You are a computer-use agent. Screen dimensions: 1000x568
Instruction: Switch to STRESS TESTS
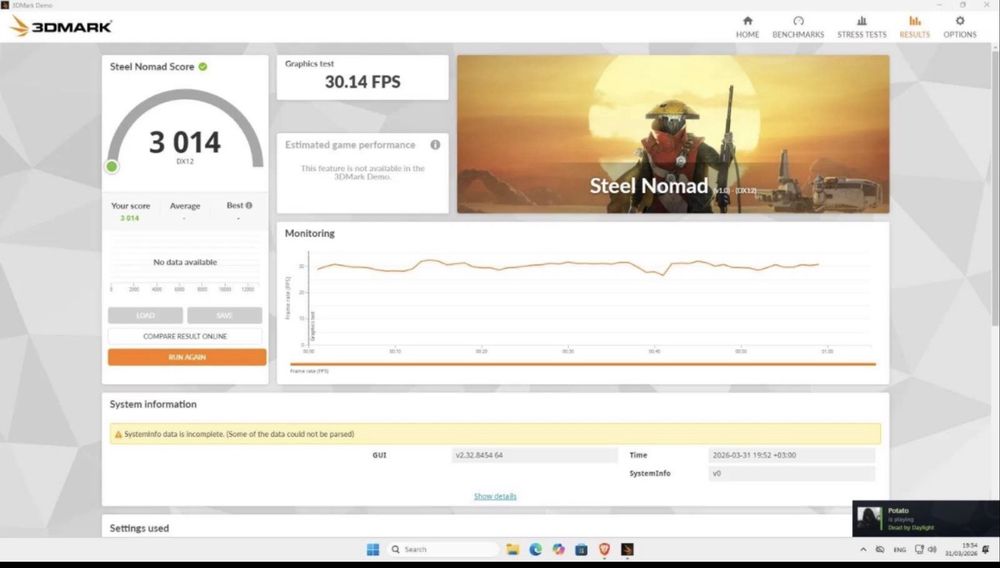(862, 27)
